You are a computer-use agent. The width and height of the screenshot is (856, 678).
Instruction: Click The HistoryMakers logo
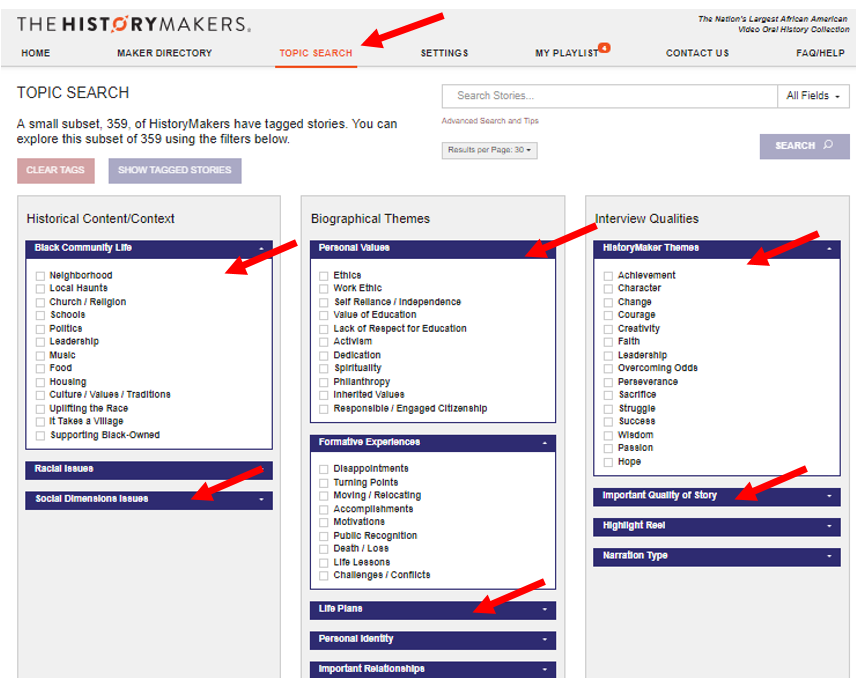coord(134,24)
